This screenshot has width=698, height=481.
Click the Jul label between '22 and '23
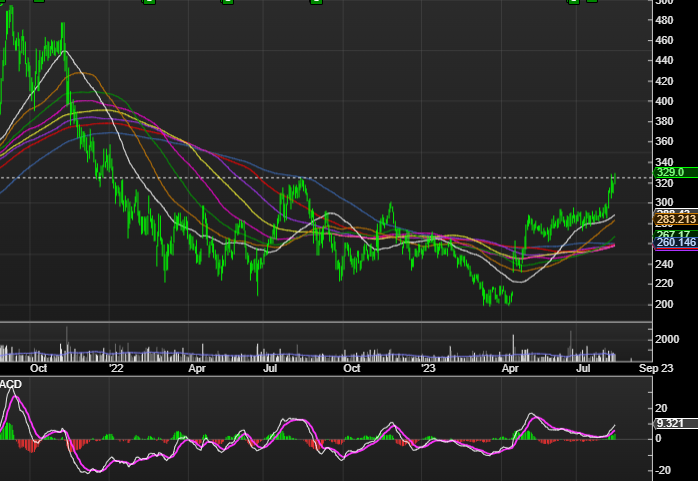point(270,368)
